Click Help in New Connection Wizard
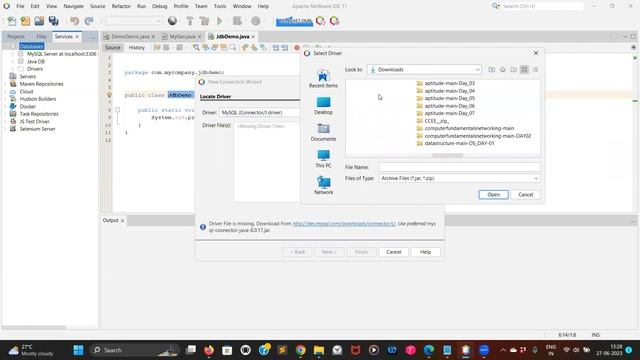Screen dimensions: 640x360 click(x=425, y=252)
